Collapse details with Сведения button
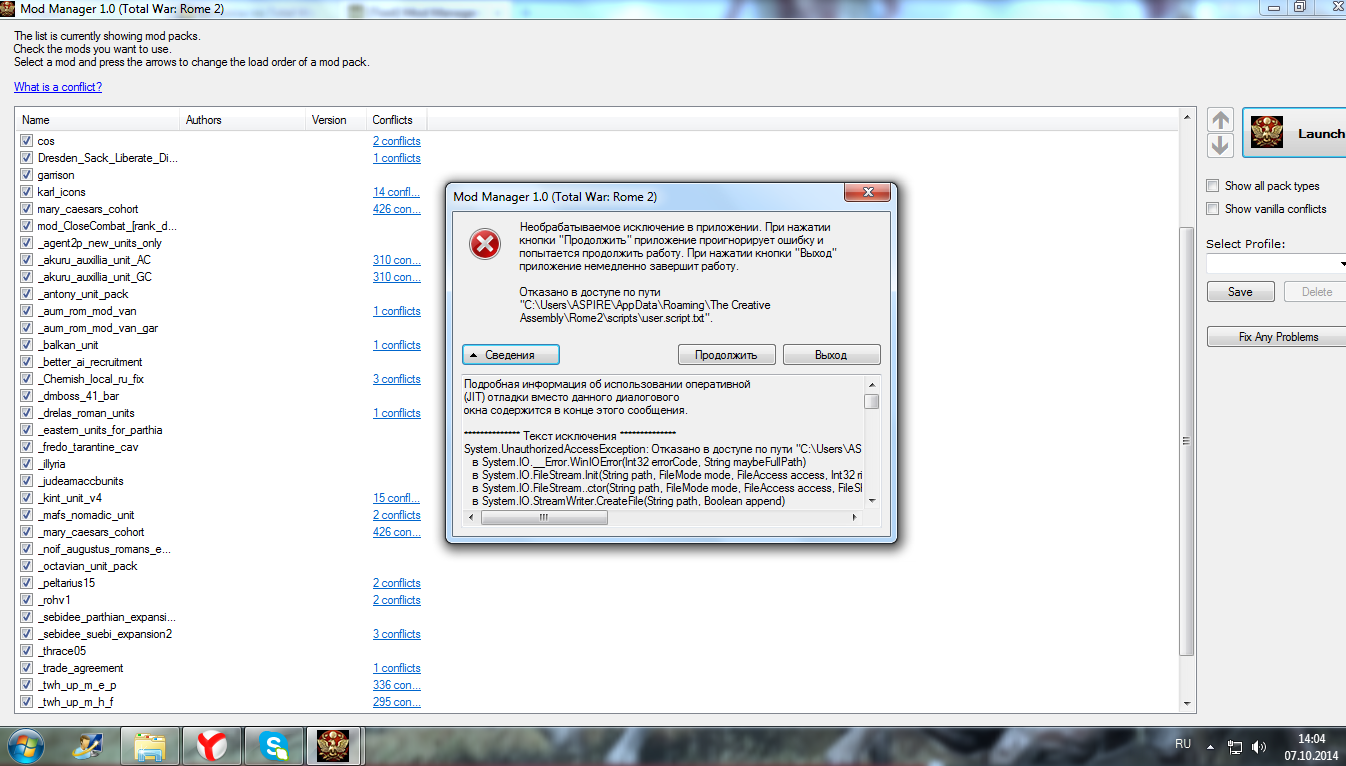1346x766 pixels. [511, 355]
